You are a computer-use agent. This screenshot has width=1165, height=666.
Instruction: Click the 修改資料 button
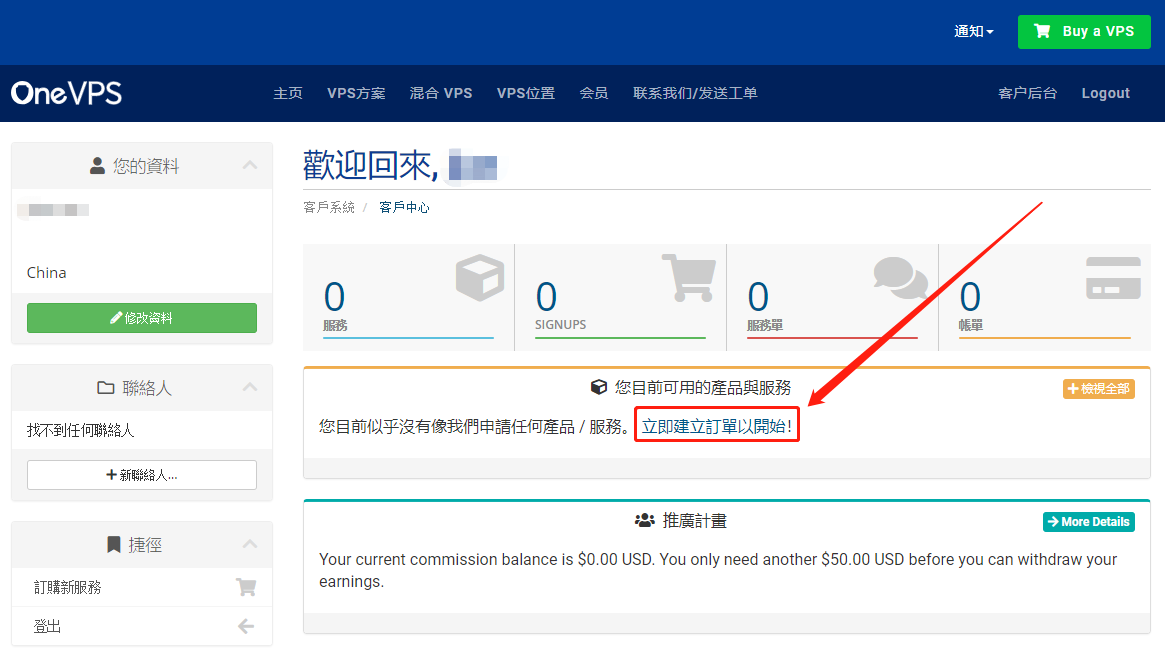pyautogui.click(x=142, y=318)
